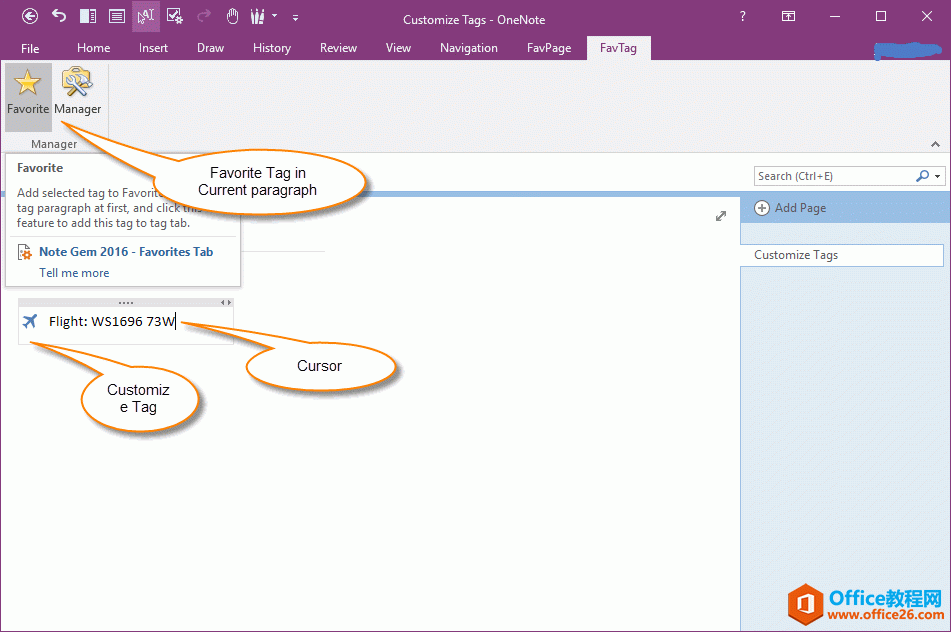
Task: Undo the last action from Quick Access Toolbar
Action: [x=58, y=16]
